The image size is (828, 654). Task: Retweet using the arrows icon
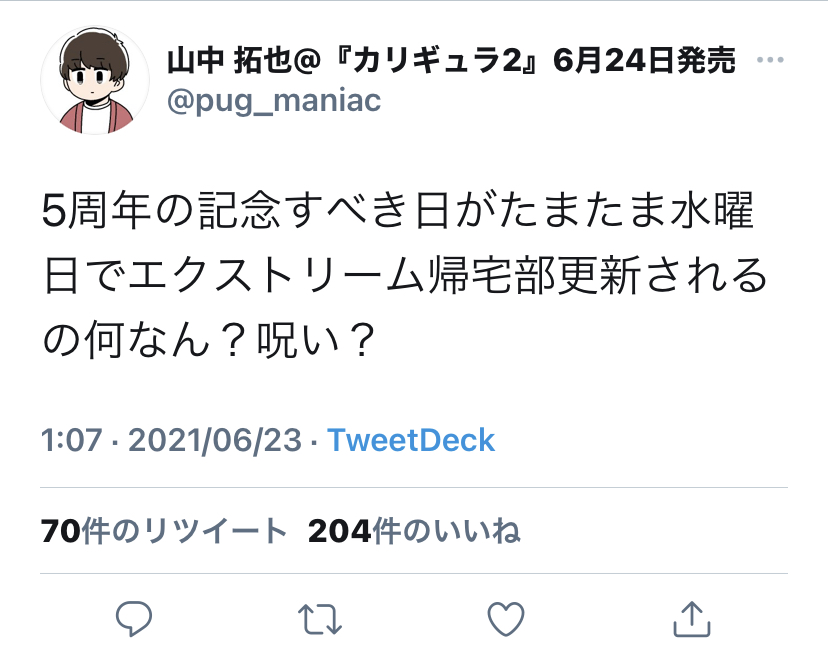click(x=320, y=619)
